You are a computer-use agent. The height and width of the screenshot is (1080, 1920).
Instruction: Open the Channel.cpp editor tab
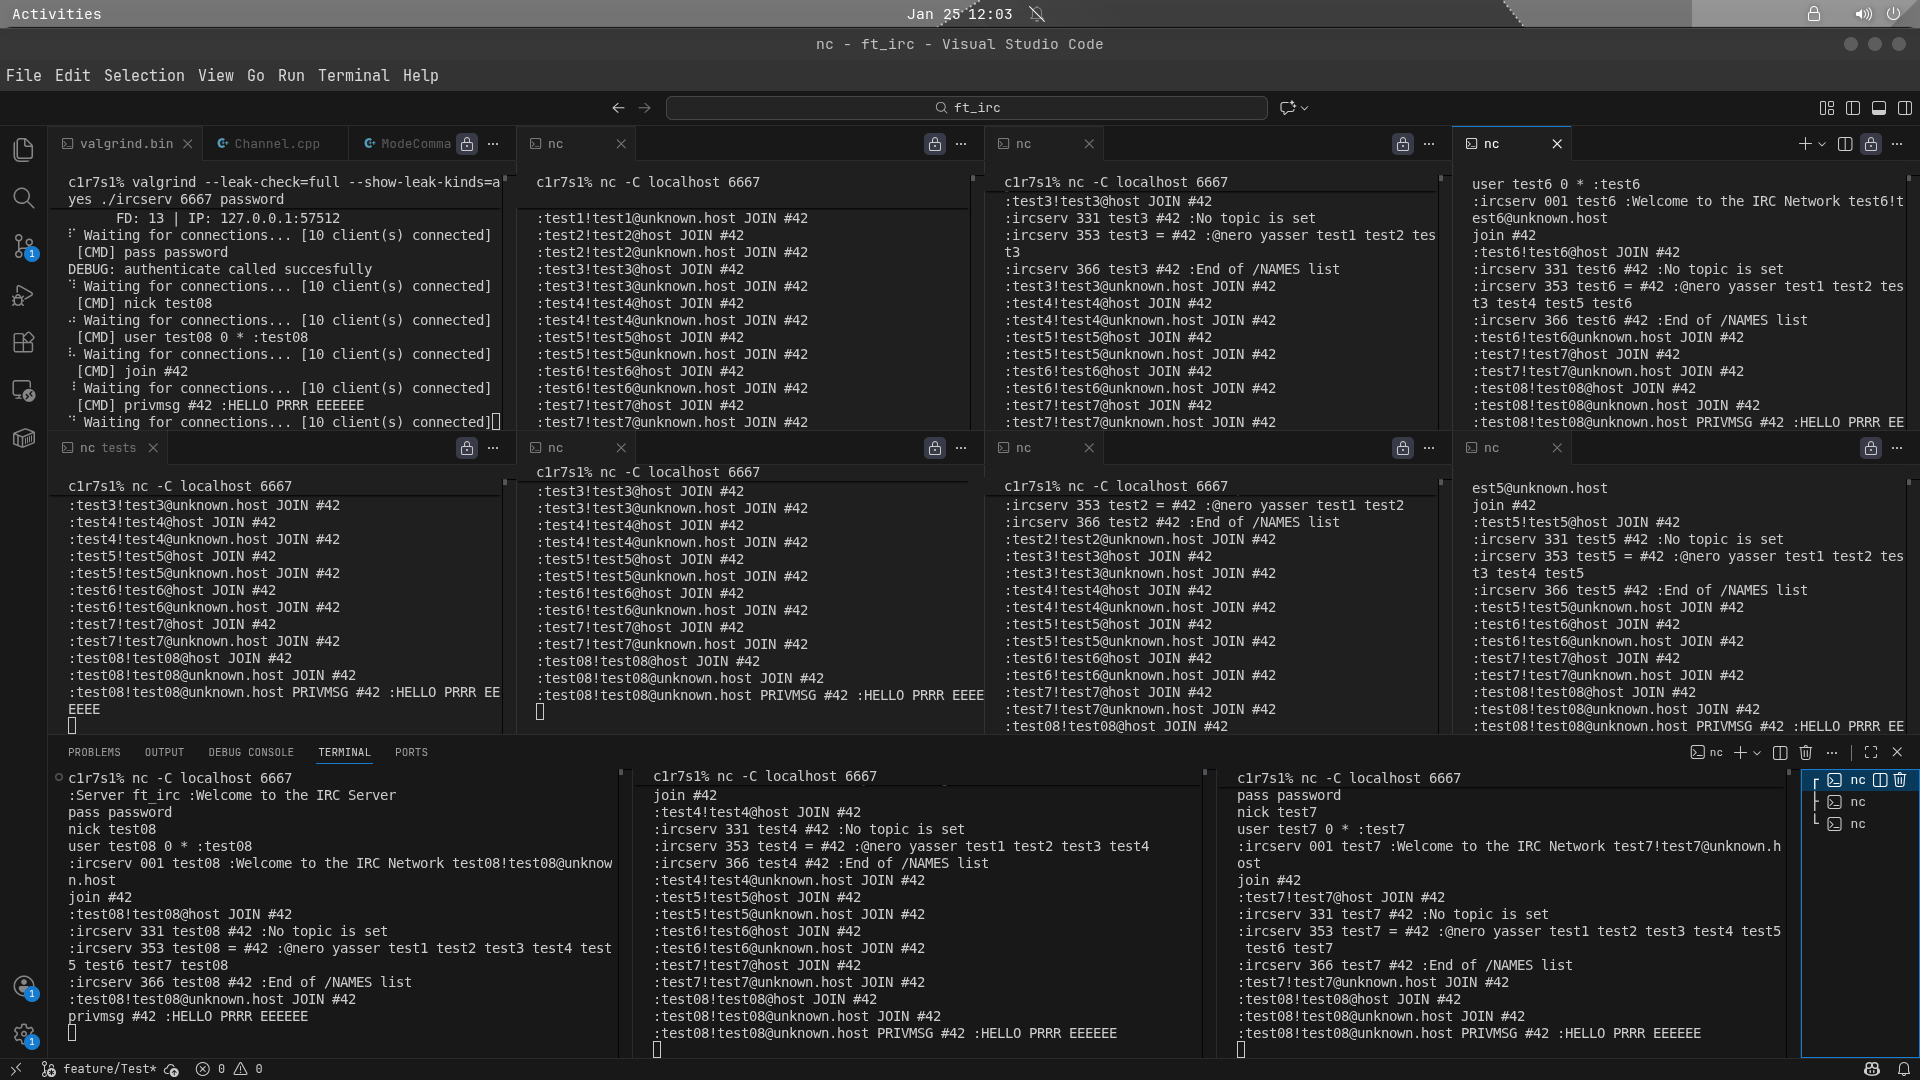(276, 144)
